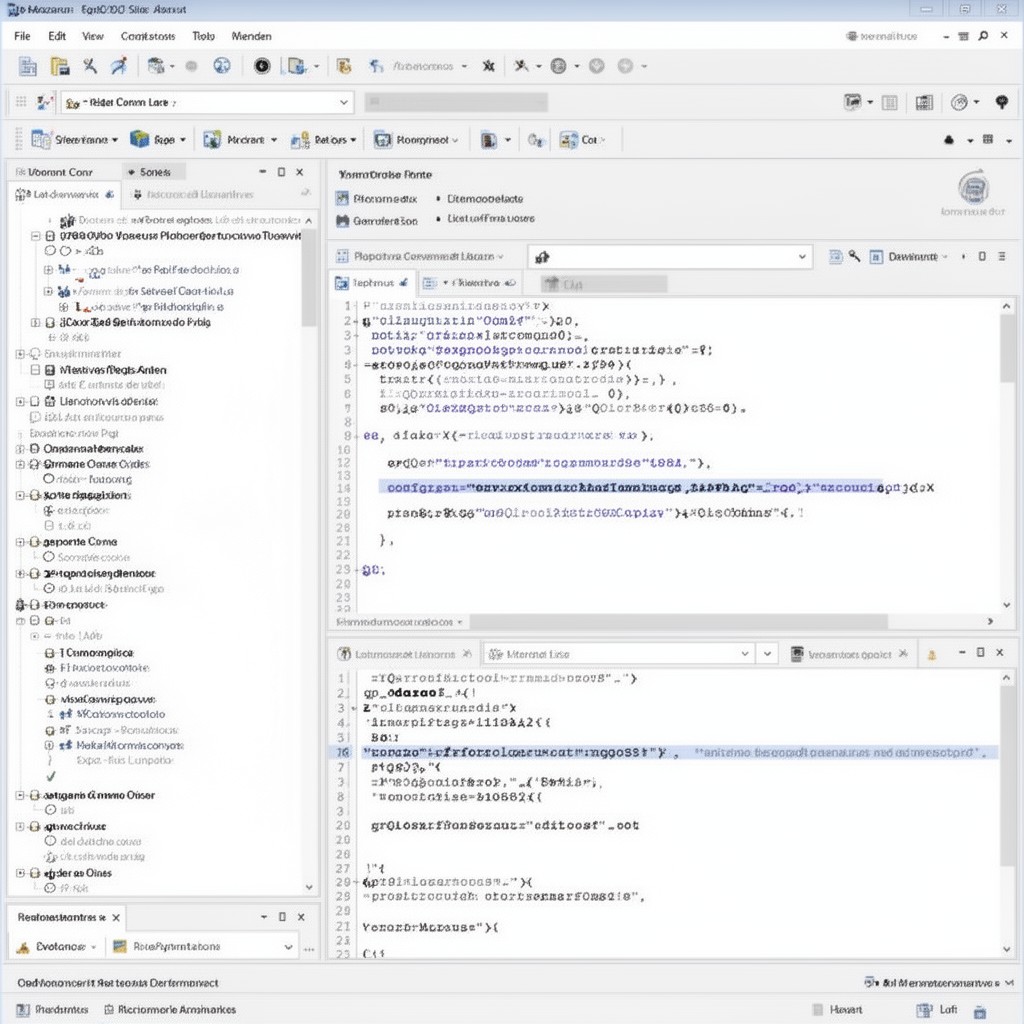Toggle the checkbox beside T Camoxmgitsce
Image resolution: width=1024 pixels, height=1024 pixels.
click(50, 653)
